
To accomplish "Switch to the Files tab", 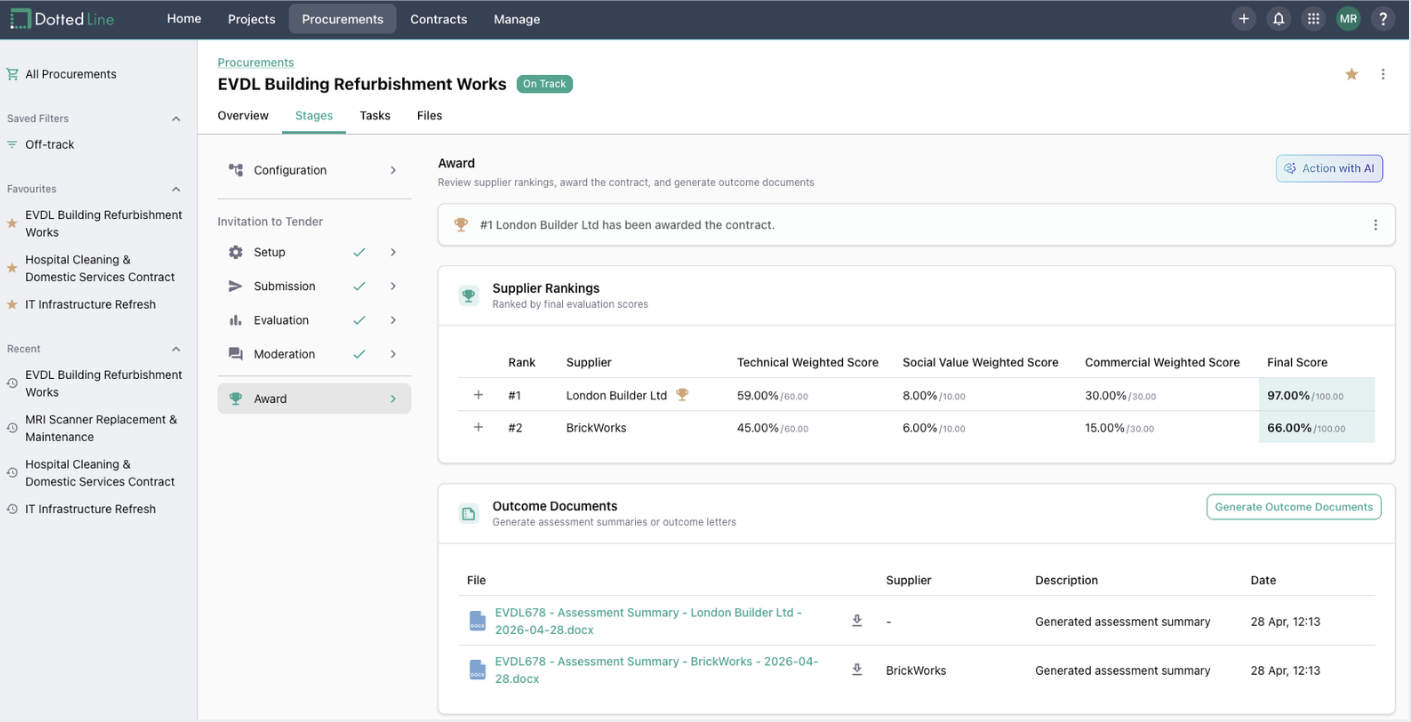I will 430,116.
